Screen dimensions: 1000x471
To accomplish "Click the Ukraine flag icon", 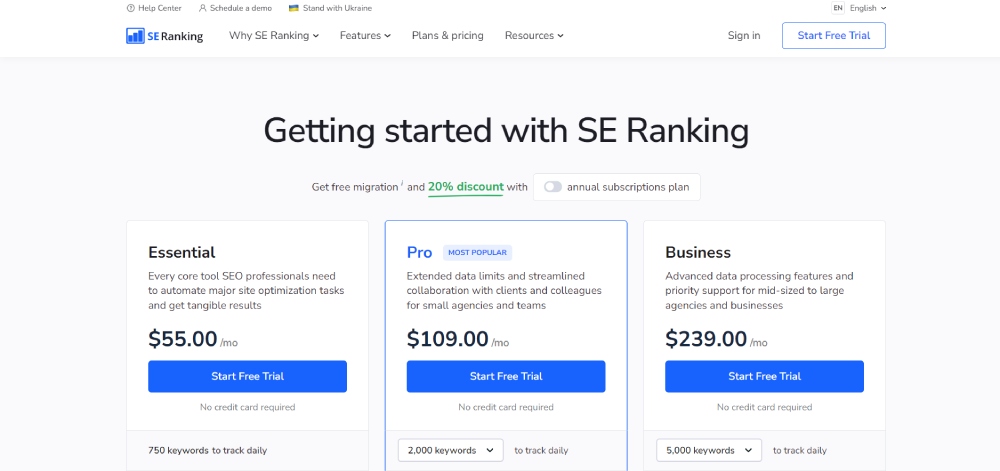I will (x=294, y=8).
